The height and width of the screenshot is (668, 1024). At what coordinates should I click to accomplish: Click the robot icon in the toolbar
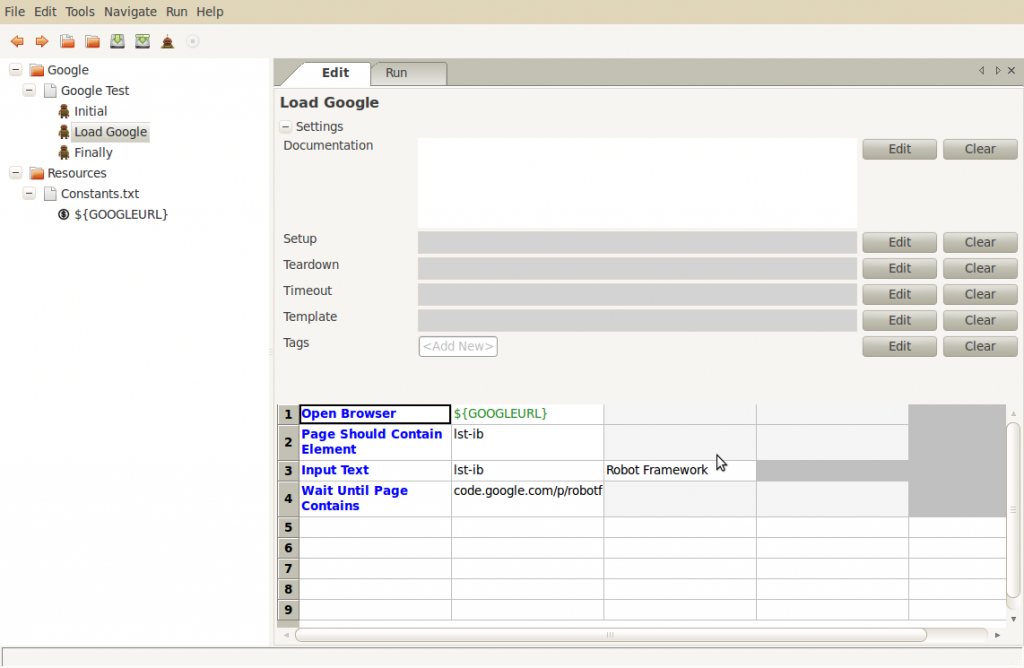tap(167, 41)
